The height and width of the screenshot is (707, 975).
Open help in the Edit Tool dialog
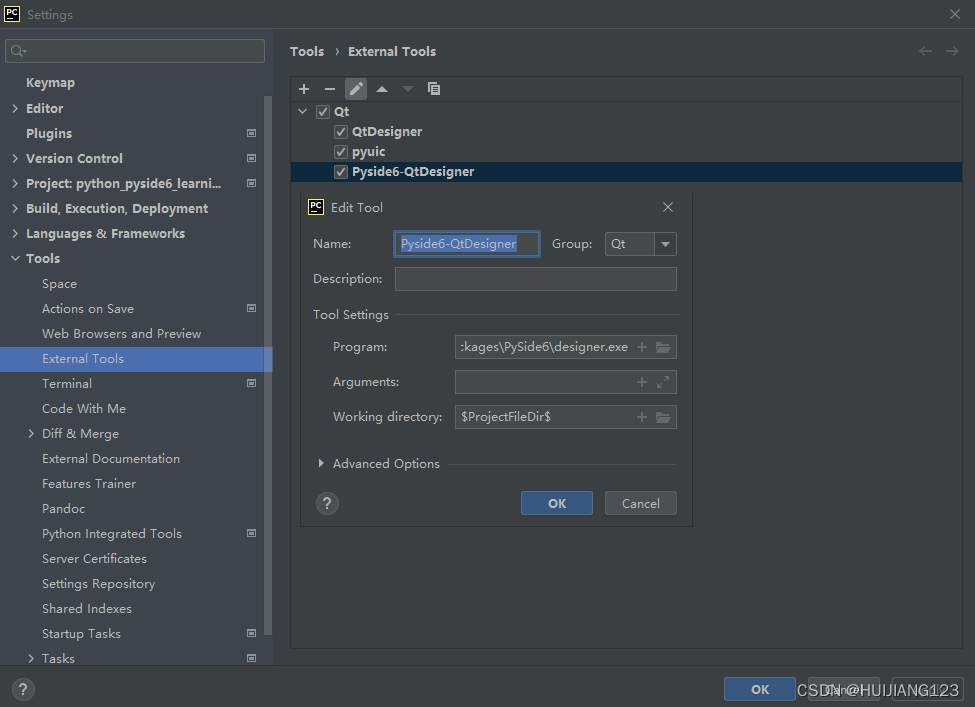coord(327,503)
